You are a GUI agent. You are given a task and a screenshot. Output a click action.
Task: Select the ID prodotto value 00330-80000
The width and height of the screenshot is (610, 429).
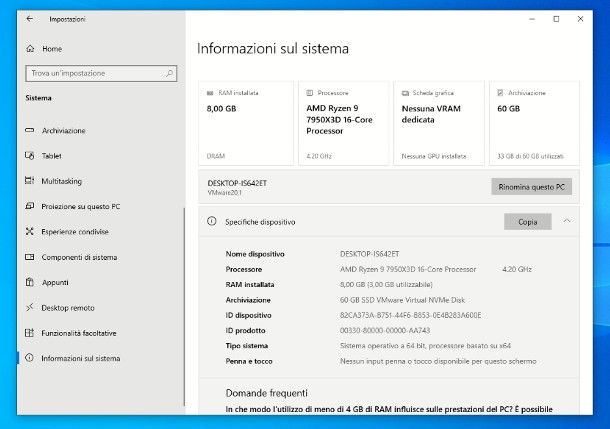(385, 331)
